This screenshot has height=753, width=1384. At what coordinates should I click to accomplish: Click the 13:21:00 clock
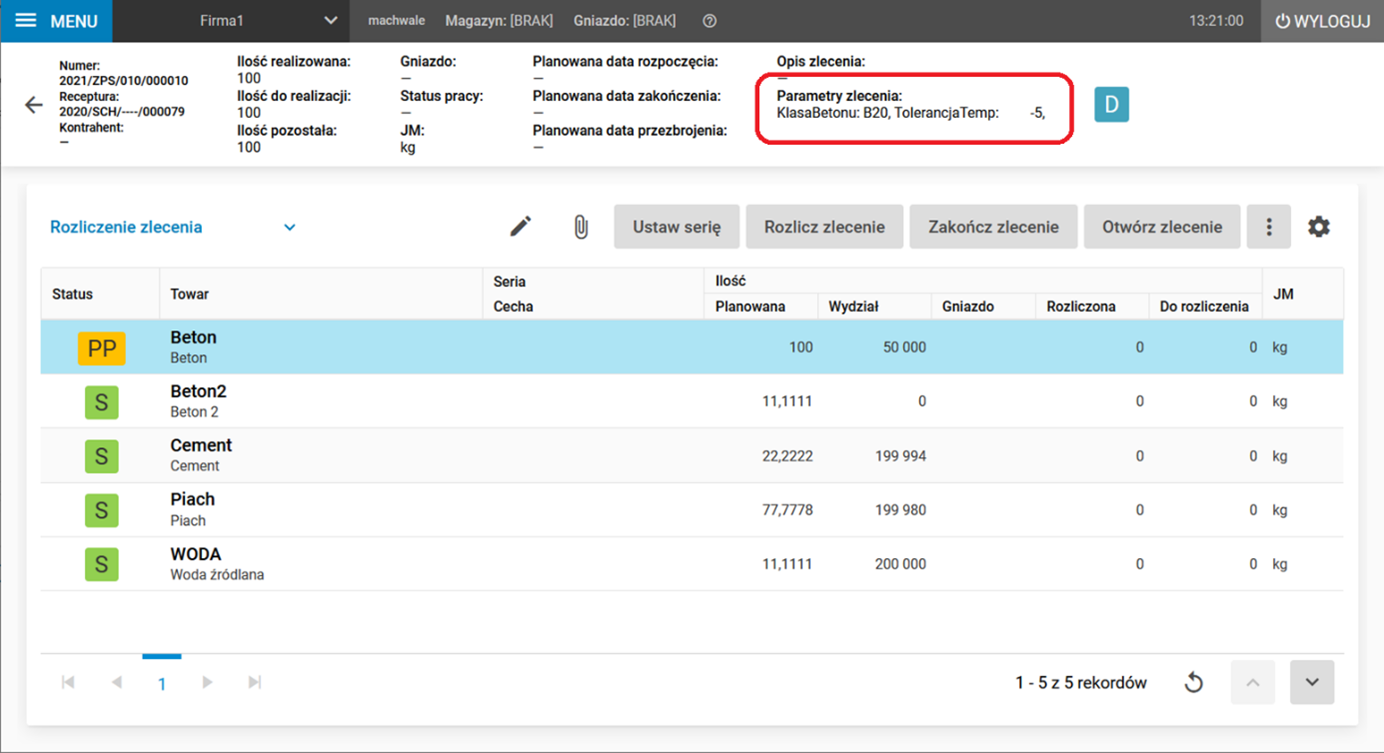coord(1216,21)
